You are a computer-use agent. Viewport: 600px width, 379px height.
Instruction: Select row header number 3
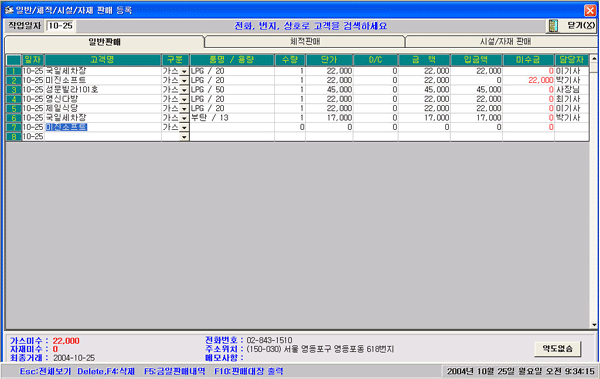pyautogui.click(x=14, y=90)
